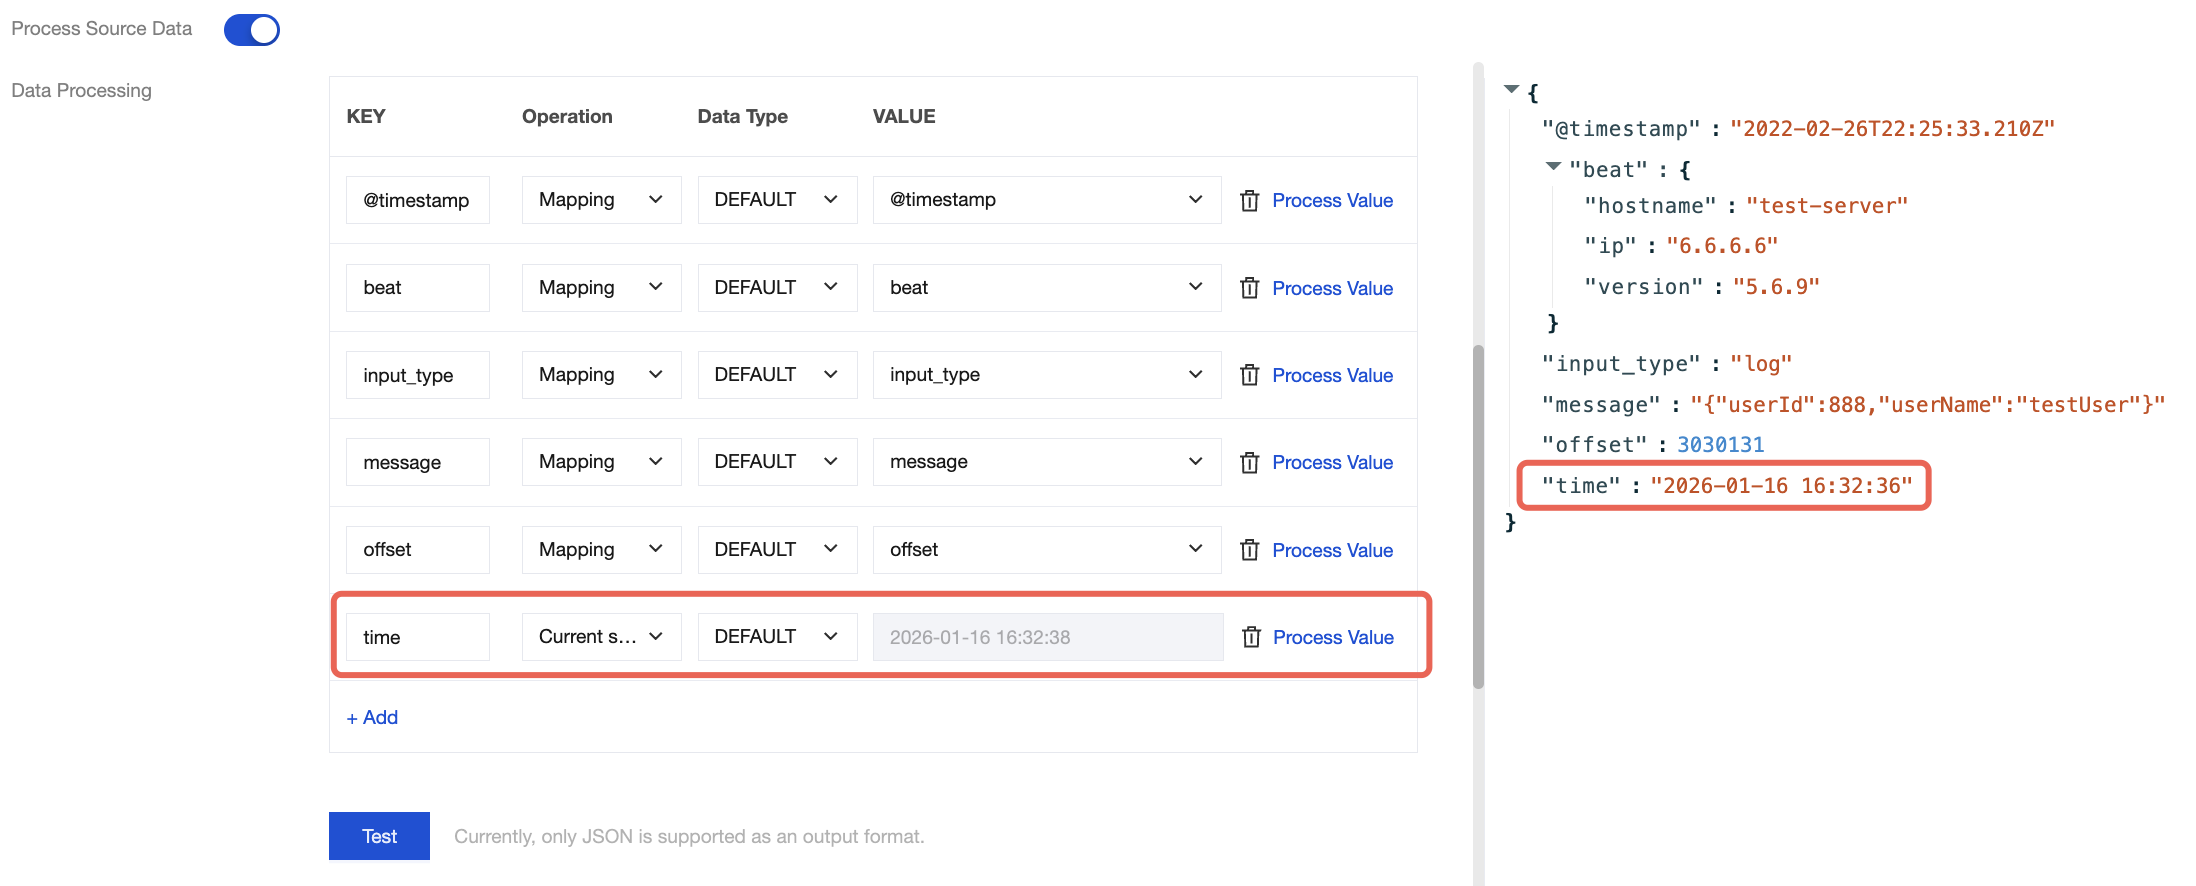Open Data Type dropdown for @timestamp row

(x=776, y=200)
